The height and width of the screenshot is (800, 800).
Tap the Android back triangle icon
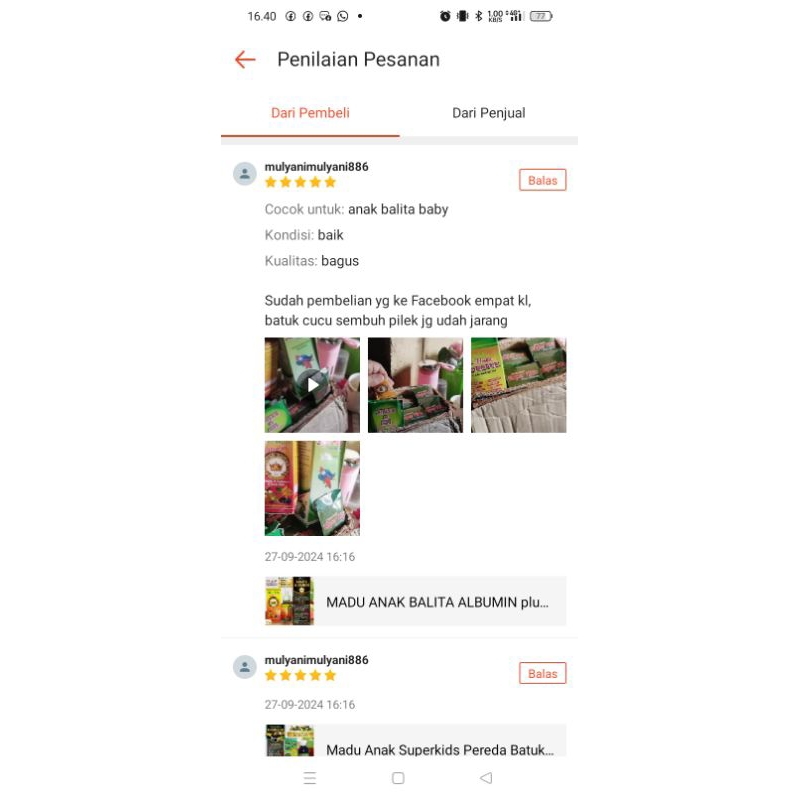(486, 778)
